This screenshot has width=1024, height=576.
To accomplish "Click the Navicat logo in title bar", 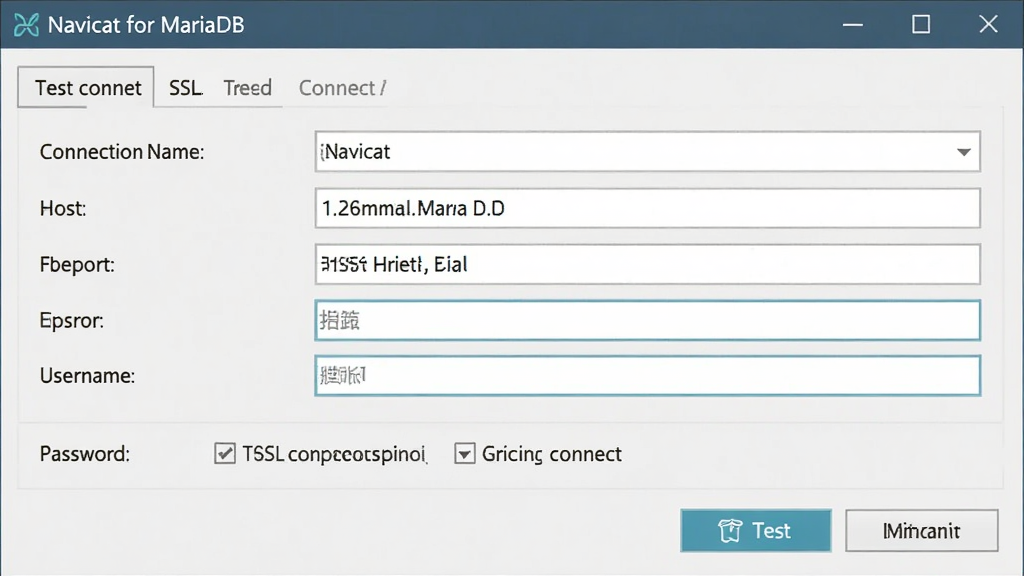I will 26,25.
